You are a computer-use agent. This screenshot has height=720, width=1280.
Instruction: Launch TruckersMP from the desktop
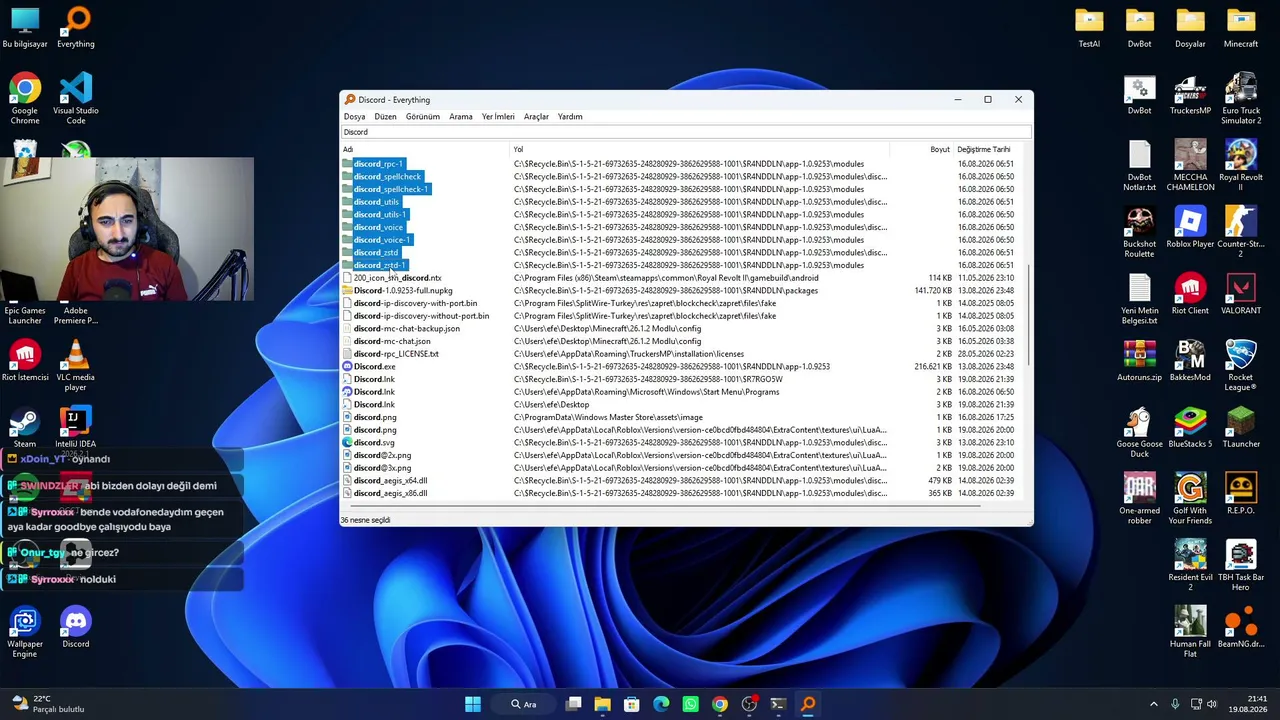point(1190,95)
